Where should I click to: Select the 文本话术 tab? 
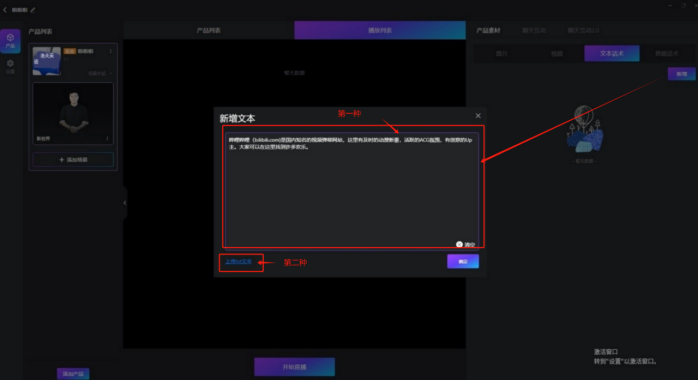612,54
